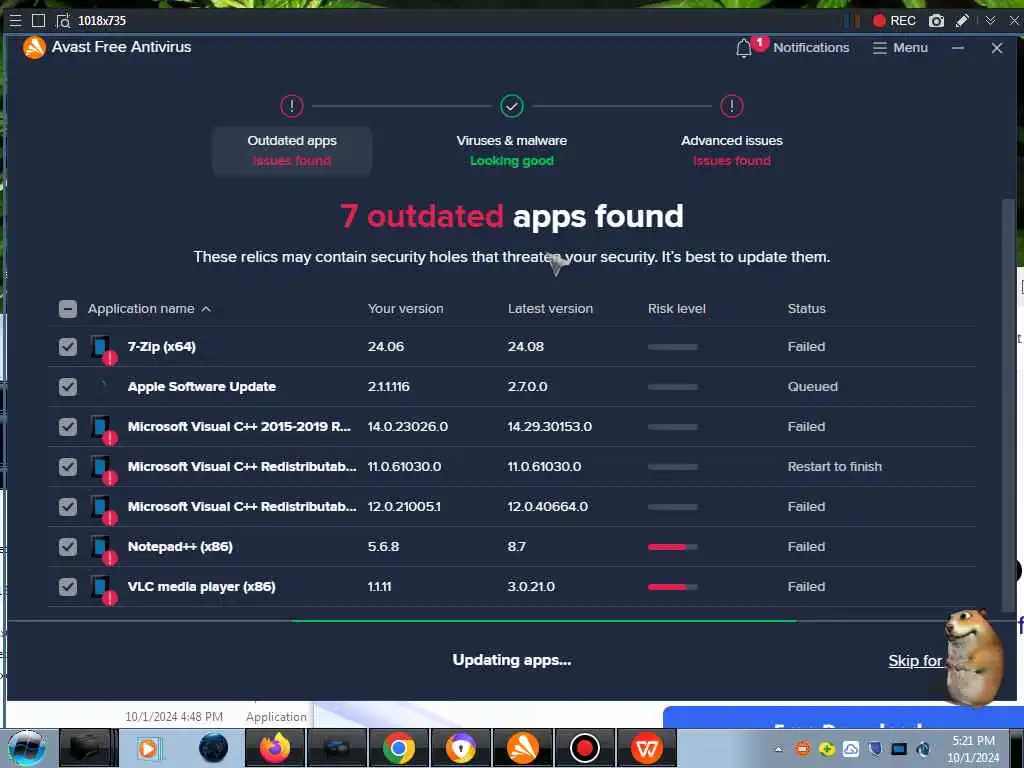
Task: Uncheck the Visual C++ 2015-2019 checkbox
Action: [x=68, y=426]
